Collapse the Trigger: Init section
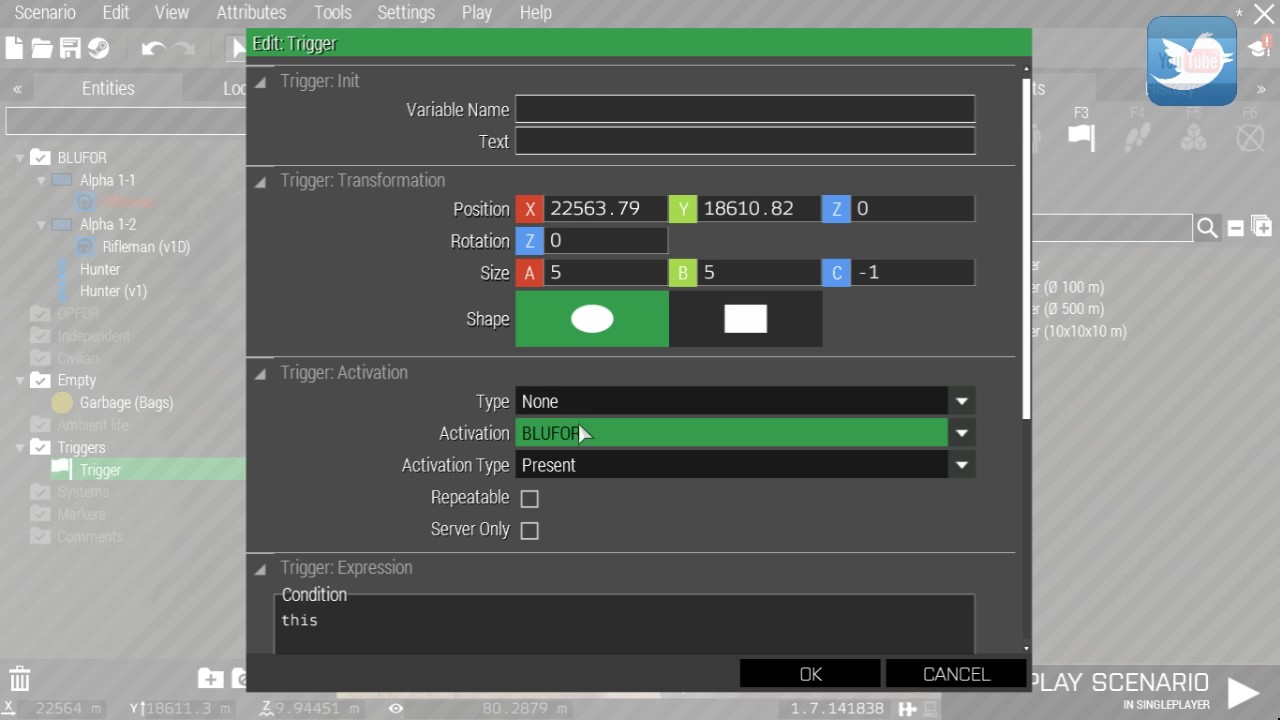Screen dimensions: 1280x720 [x=260, y=82]
